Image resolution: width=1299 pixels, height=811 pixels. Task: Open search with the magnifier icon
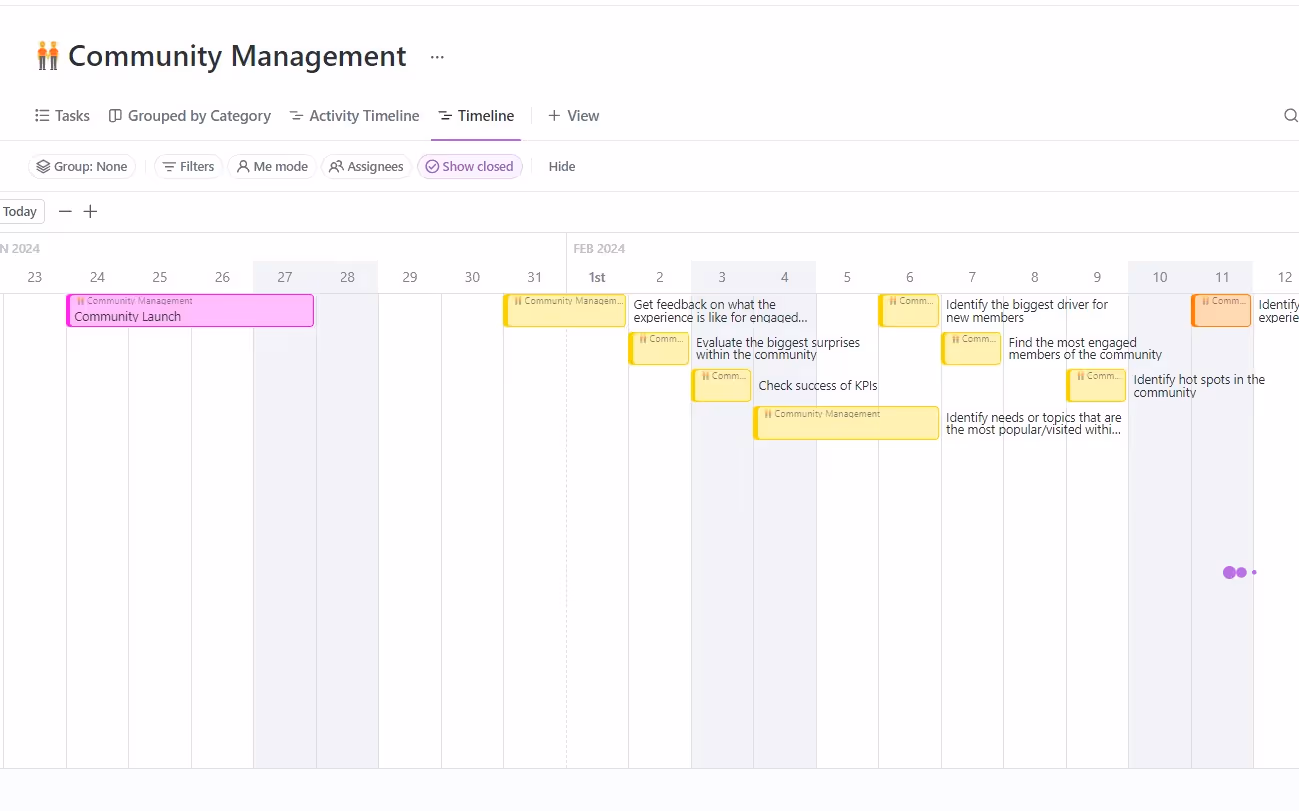1291,115
